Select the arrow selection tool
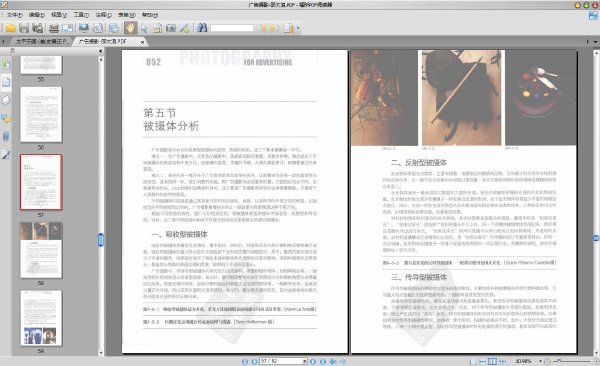 [x=144, y=28]
